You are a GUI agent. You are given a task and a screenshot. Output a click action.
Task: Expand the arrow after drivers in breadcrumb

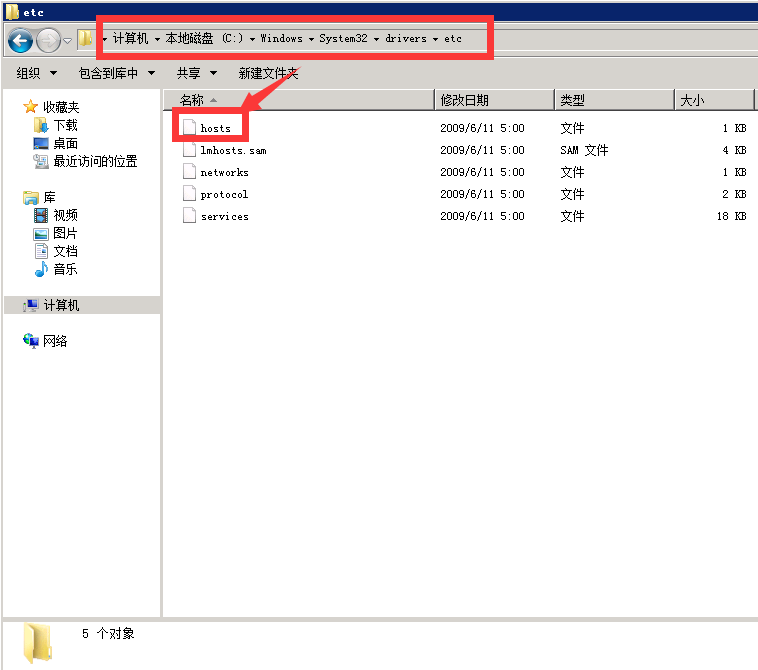click(x=435, y=39)
